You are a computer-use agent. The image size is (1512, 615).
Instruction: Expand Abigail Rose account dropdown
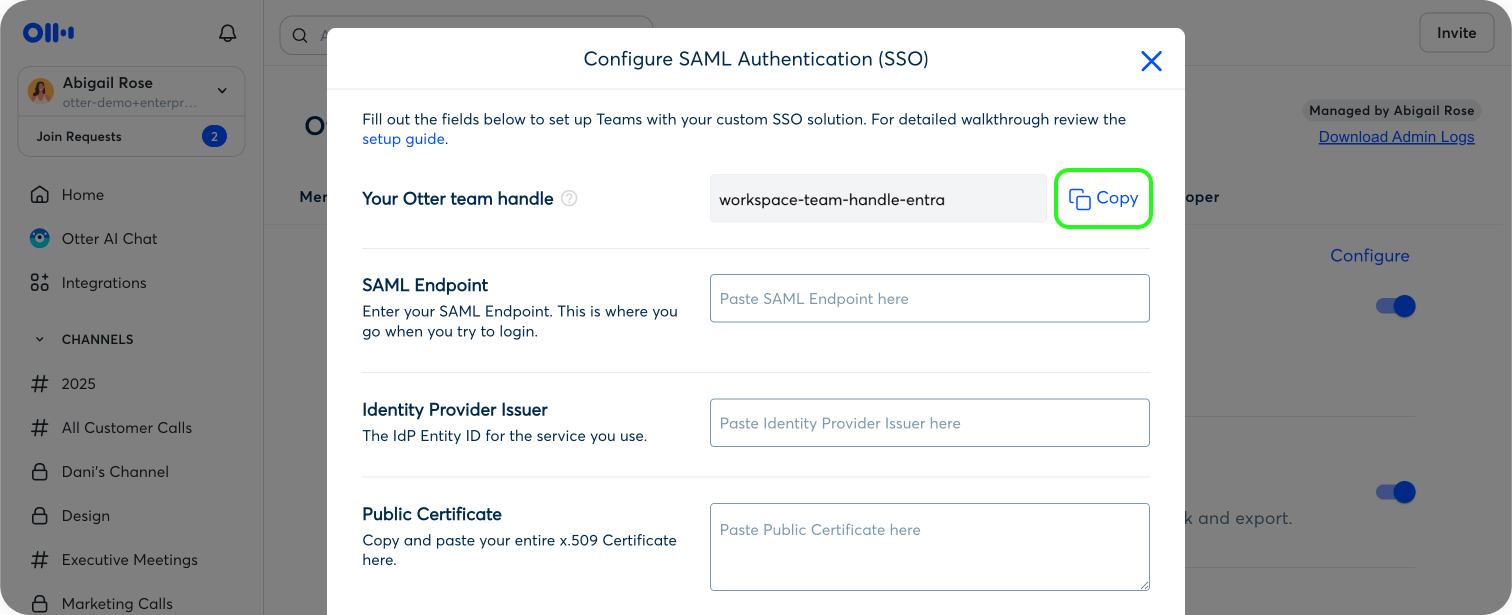click(222, 91)
